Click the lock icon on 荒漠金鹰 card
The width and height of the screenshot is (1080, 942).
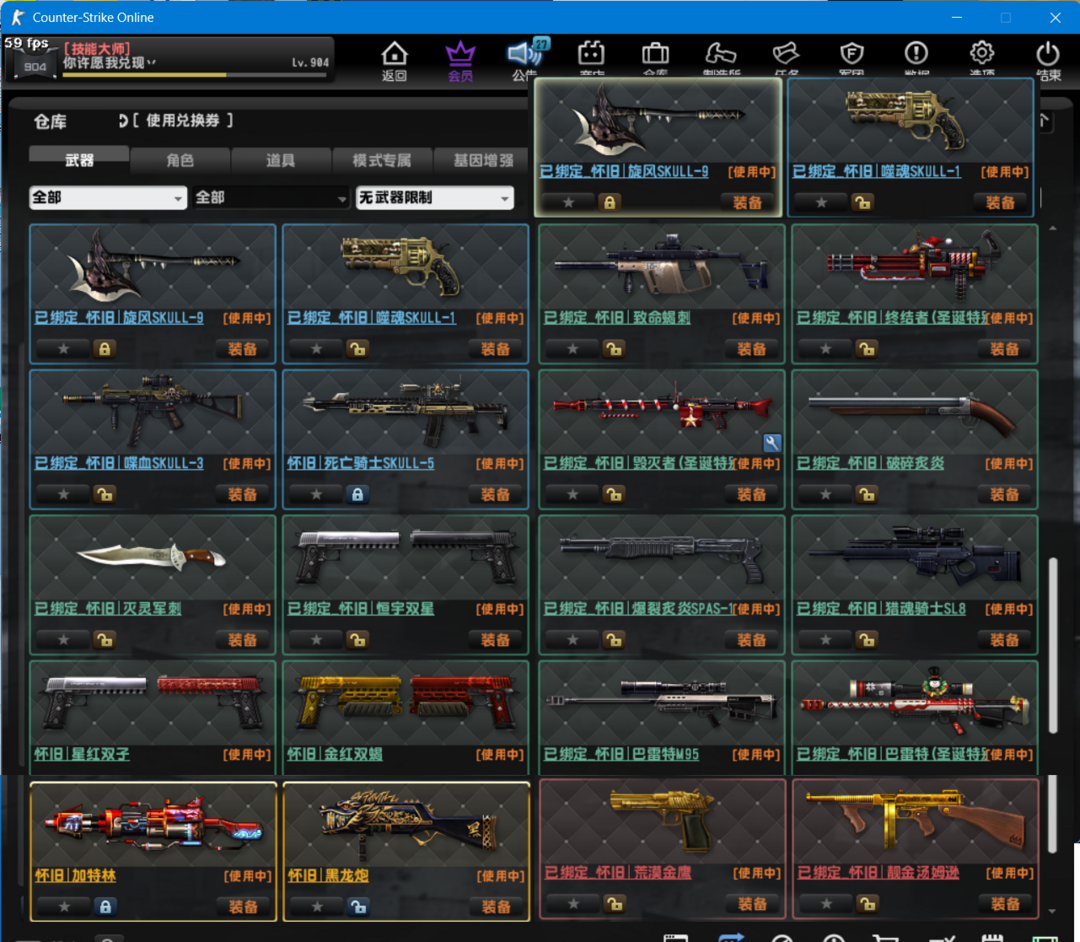[x=614, y=903]
